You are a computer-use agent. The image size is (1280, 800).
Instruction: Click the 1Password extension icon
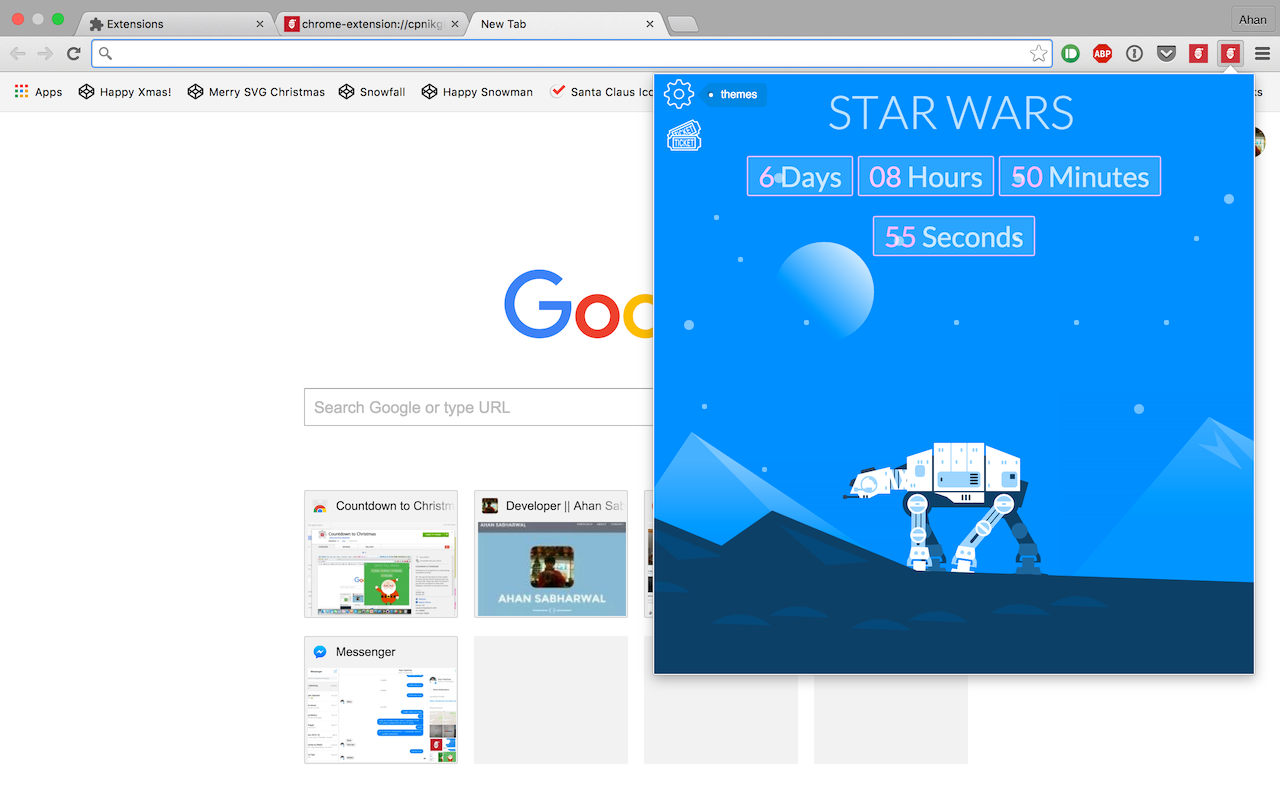1135,54
